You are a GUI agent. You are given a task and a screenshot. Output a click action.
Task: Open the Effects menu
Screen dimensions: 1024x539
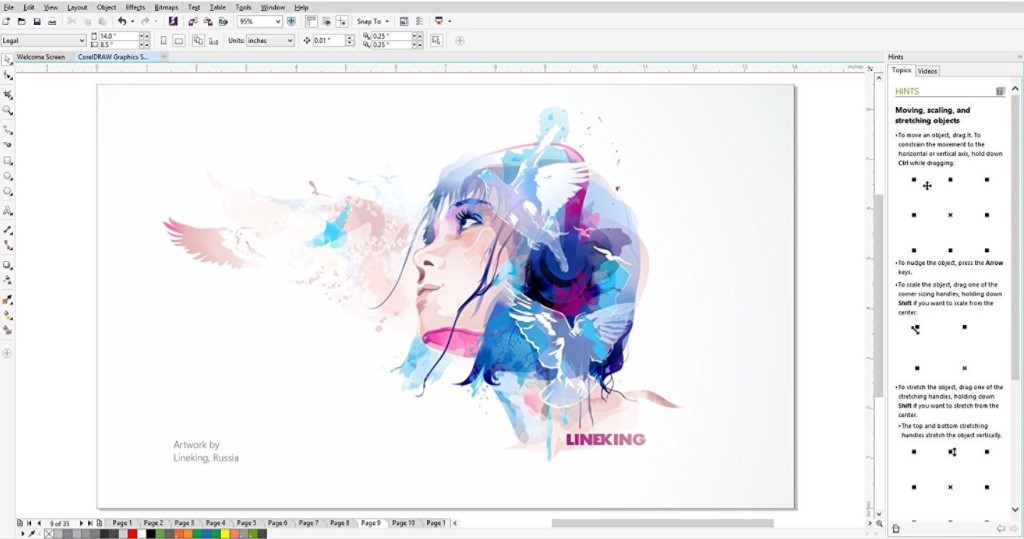(x=135, y=7)
